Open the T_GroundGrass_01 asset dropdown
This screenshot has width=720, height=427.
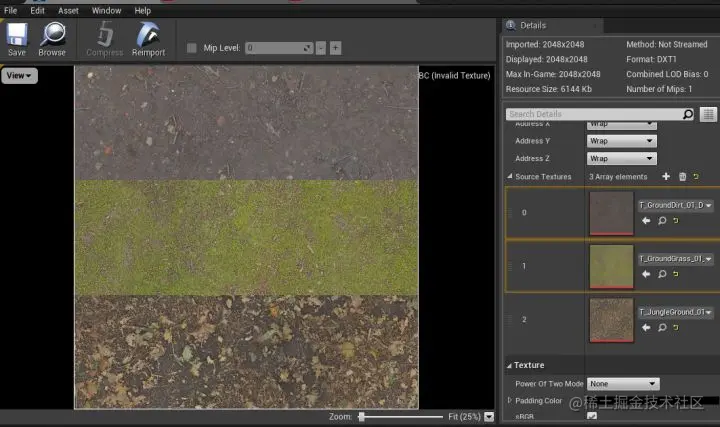pyautogui.click(x=675, y=259)
